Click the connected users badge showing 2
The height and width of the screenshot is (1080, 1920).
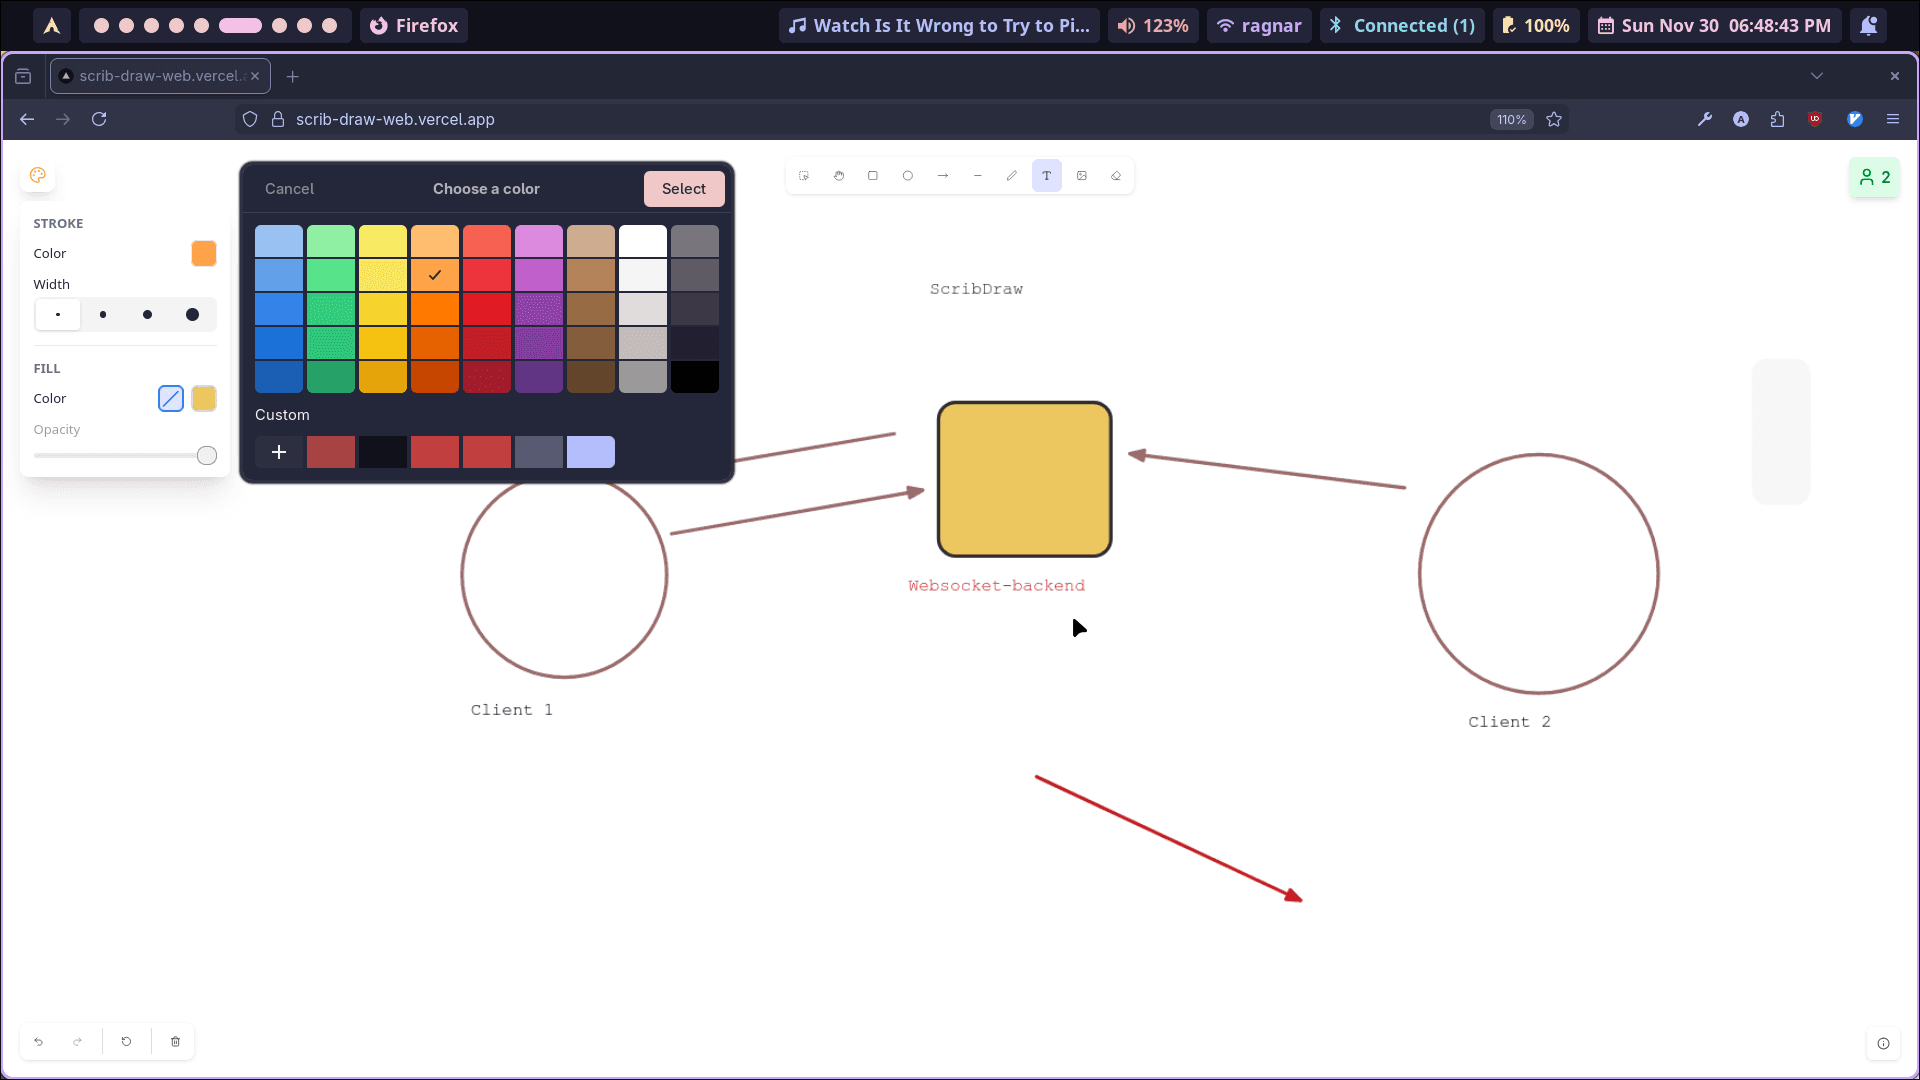click(x=1875, y=177)
